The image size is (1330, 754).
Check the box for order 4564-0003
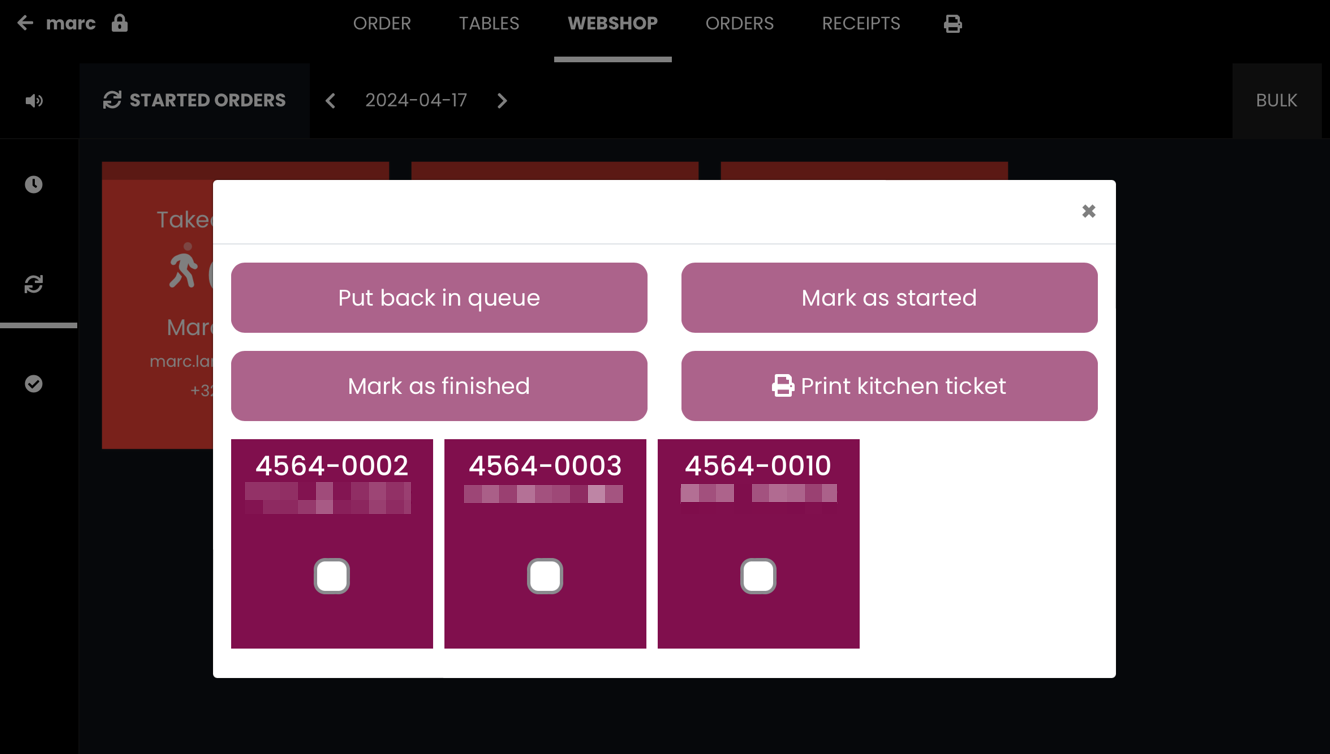pos(545,576)
